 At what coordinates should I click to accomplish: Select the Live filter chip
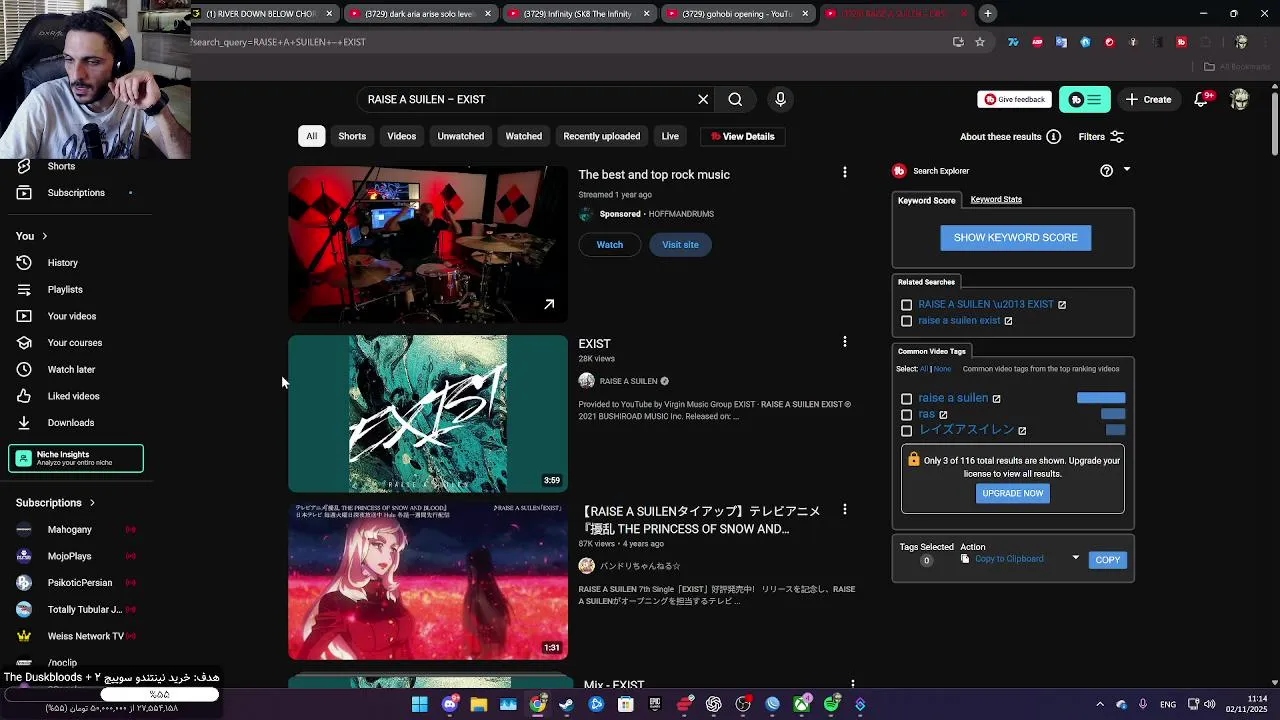pyautogui.click(x=670, y=136)
